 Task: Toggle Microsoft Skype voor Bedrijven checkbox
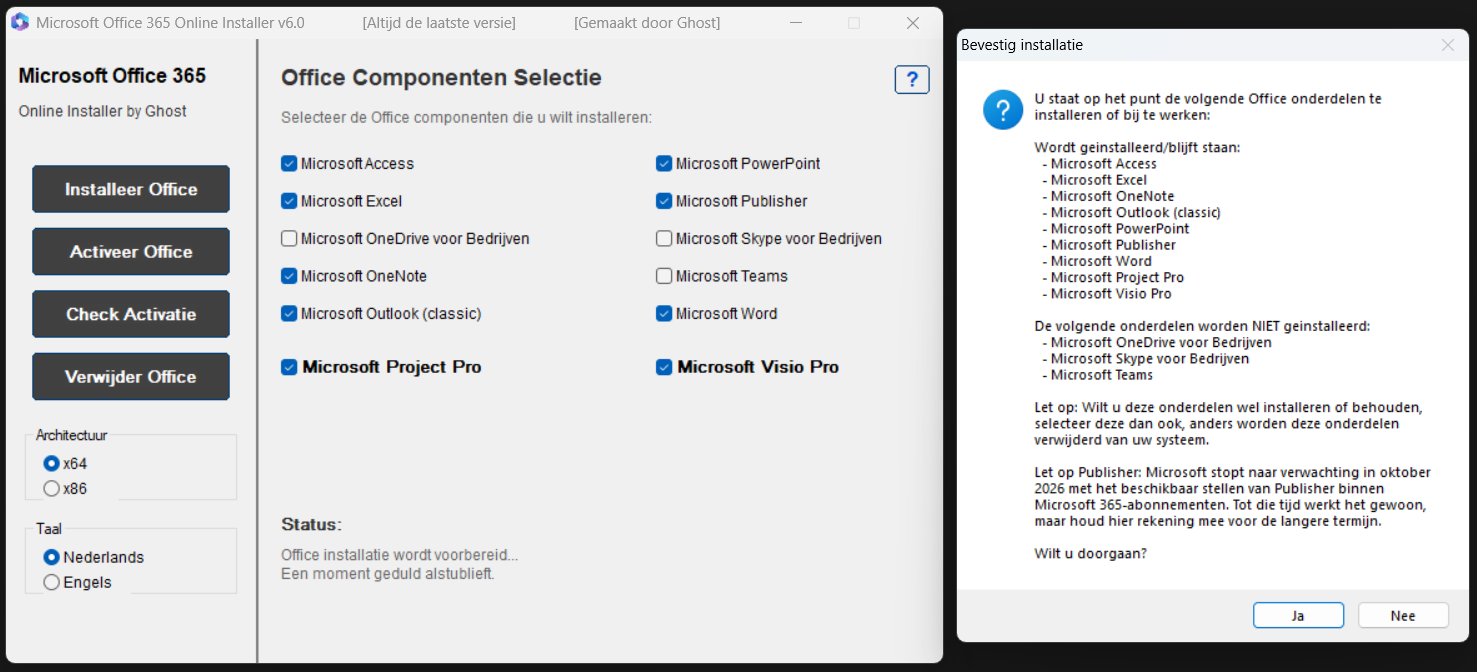click(x=664, y=239)
